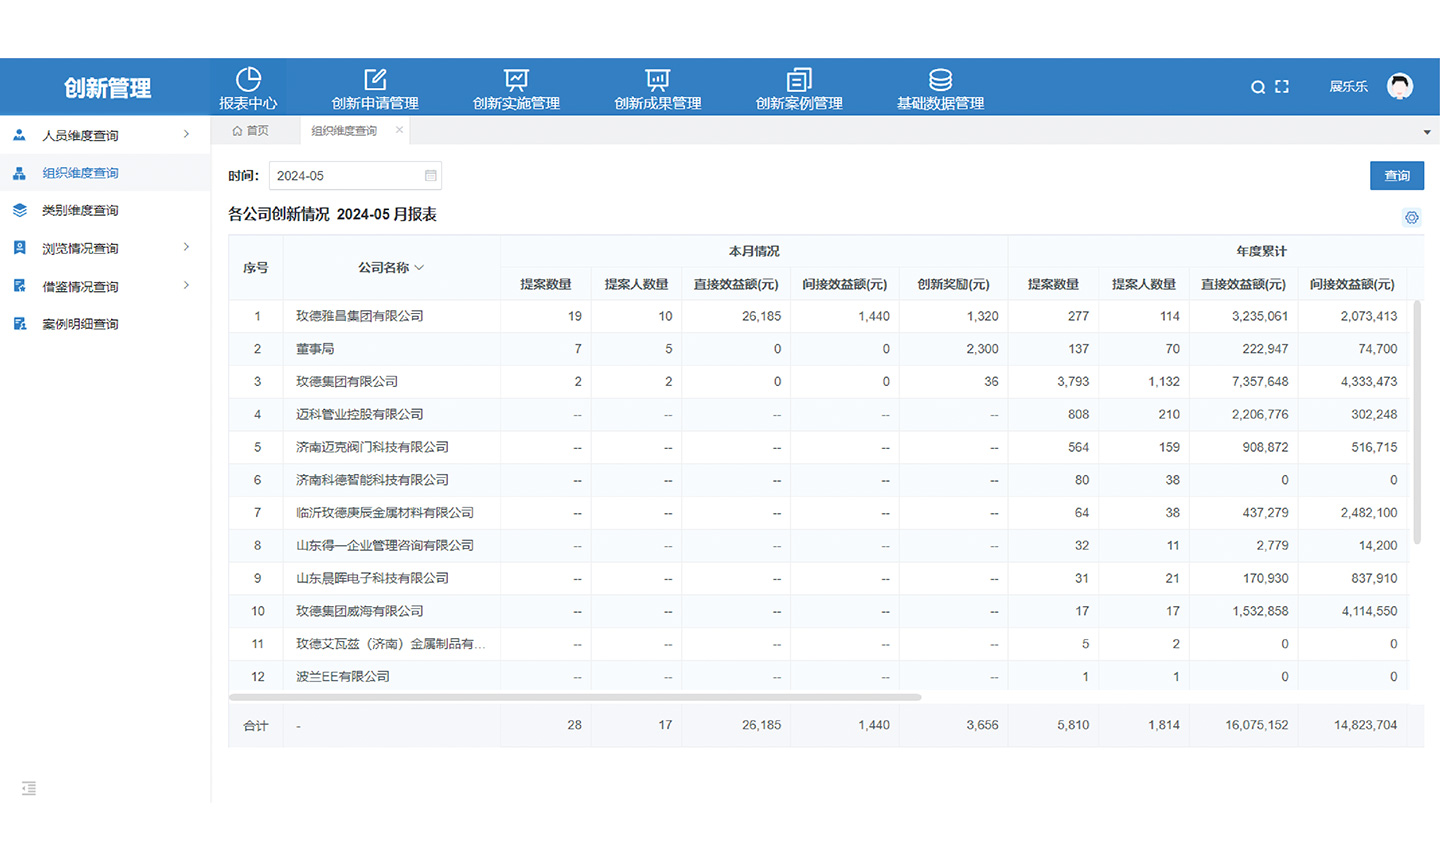The height and width of the screenshot is (860, 1440).
Task: Click the 查询 button
Action: click(x=1397, y=175)
